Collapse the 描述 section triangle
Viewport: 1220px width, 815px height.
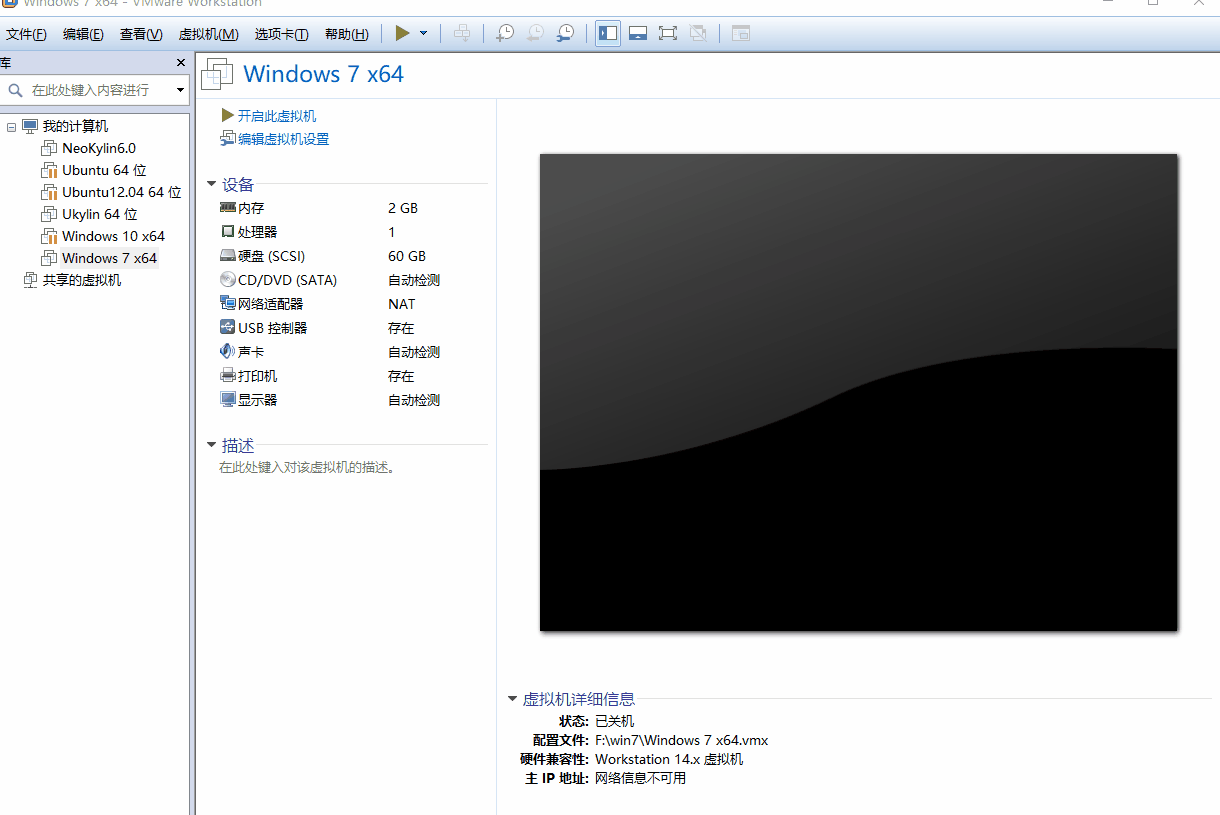tap(211, 445)
